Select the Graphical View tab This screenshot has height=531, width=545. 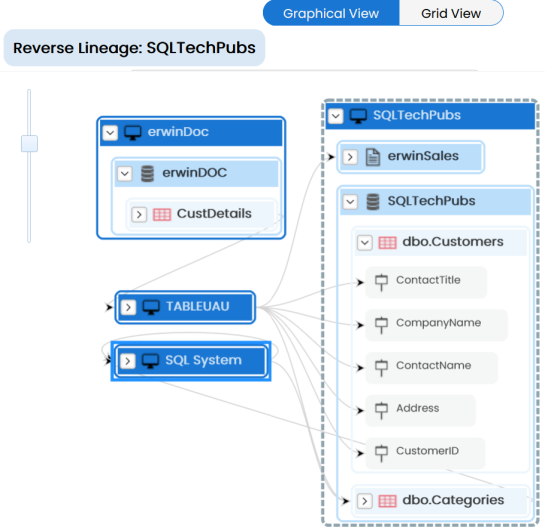(331, 14)
